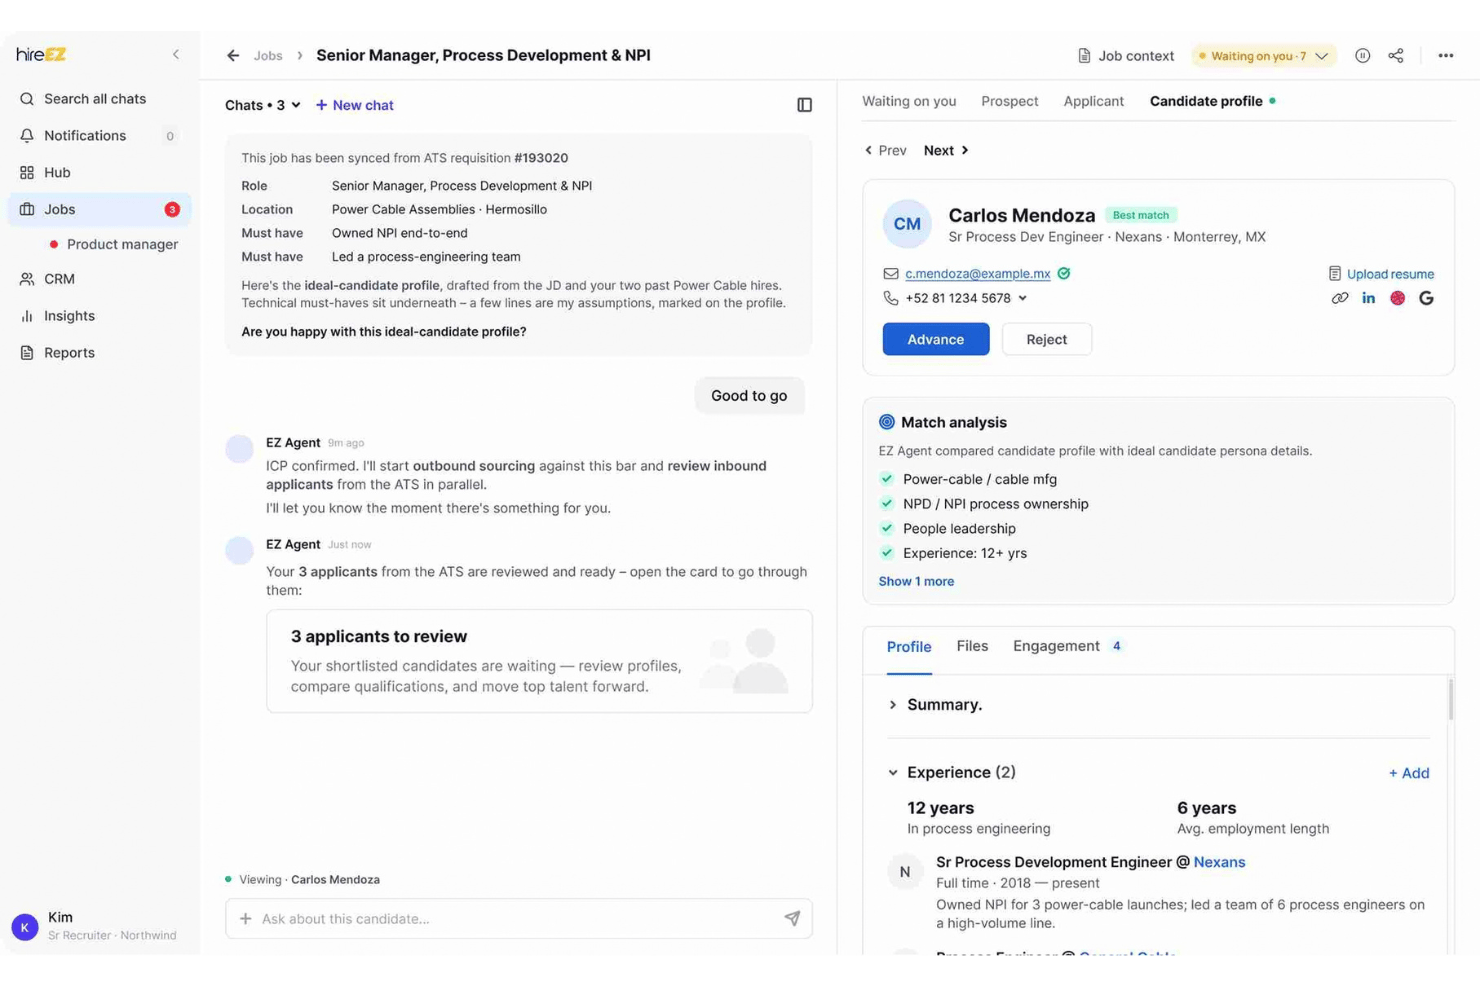Viewport: 1480px width, 987px height.
Task: Click the Match analysis target icon
Action: coord(887,422)
